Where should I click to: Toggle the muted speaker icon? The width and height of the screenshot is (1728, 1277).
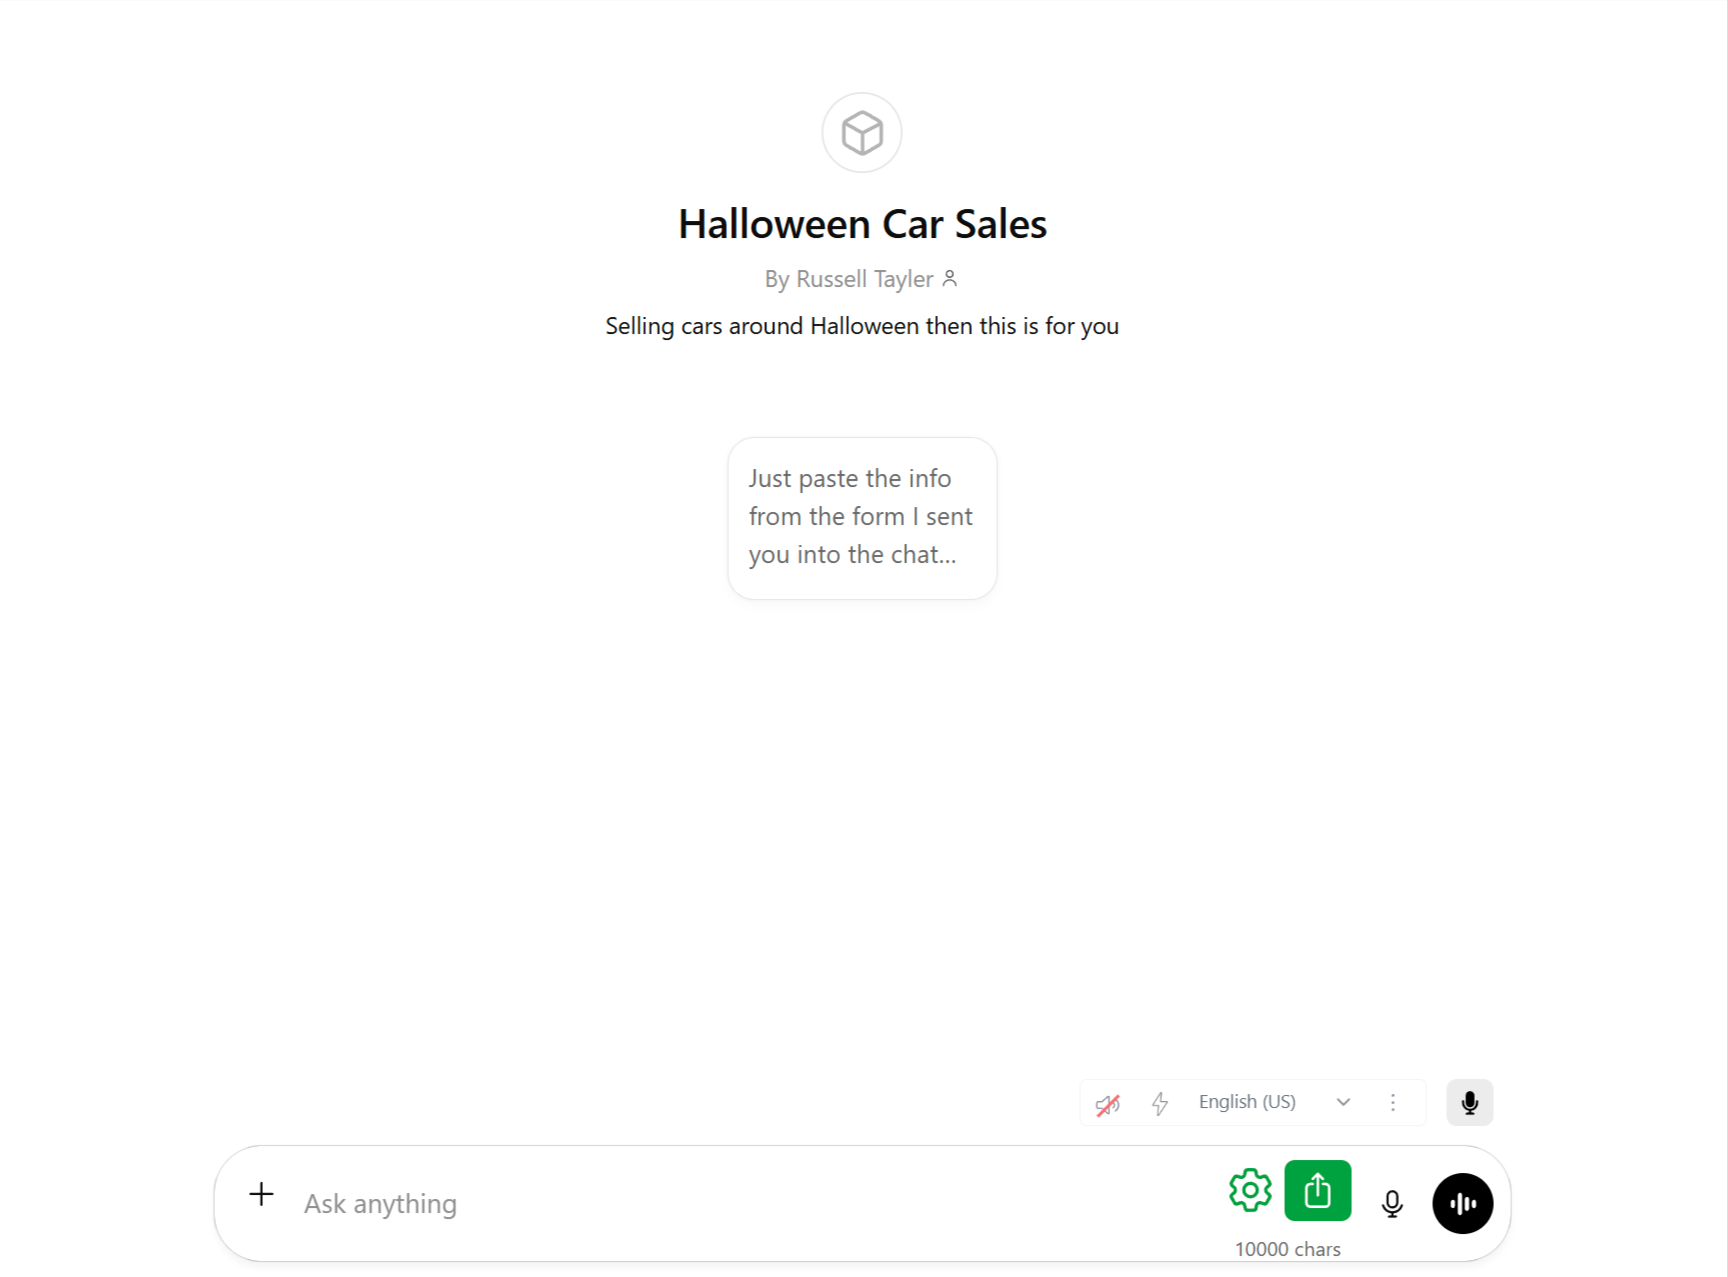tap(1108, 1103)
